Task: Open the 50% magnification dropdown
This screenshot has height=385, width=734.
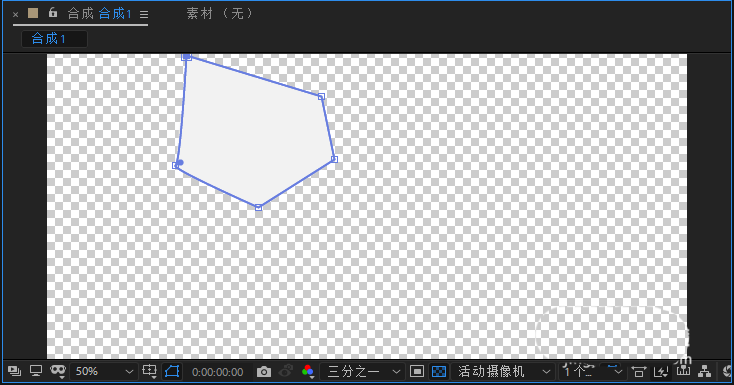Action: pyautogui.click(x=104, y=372)
